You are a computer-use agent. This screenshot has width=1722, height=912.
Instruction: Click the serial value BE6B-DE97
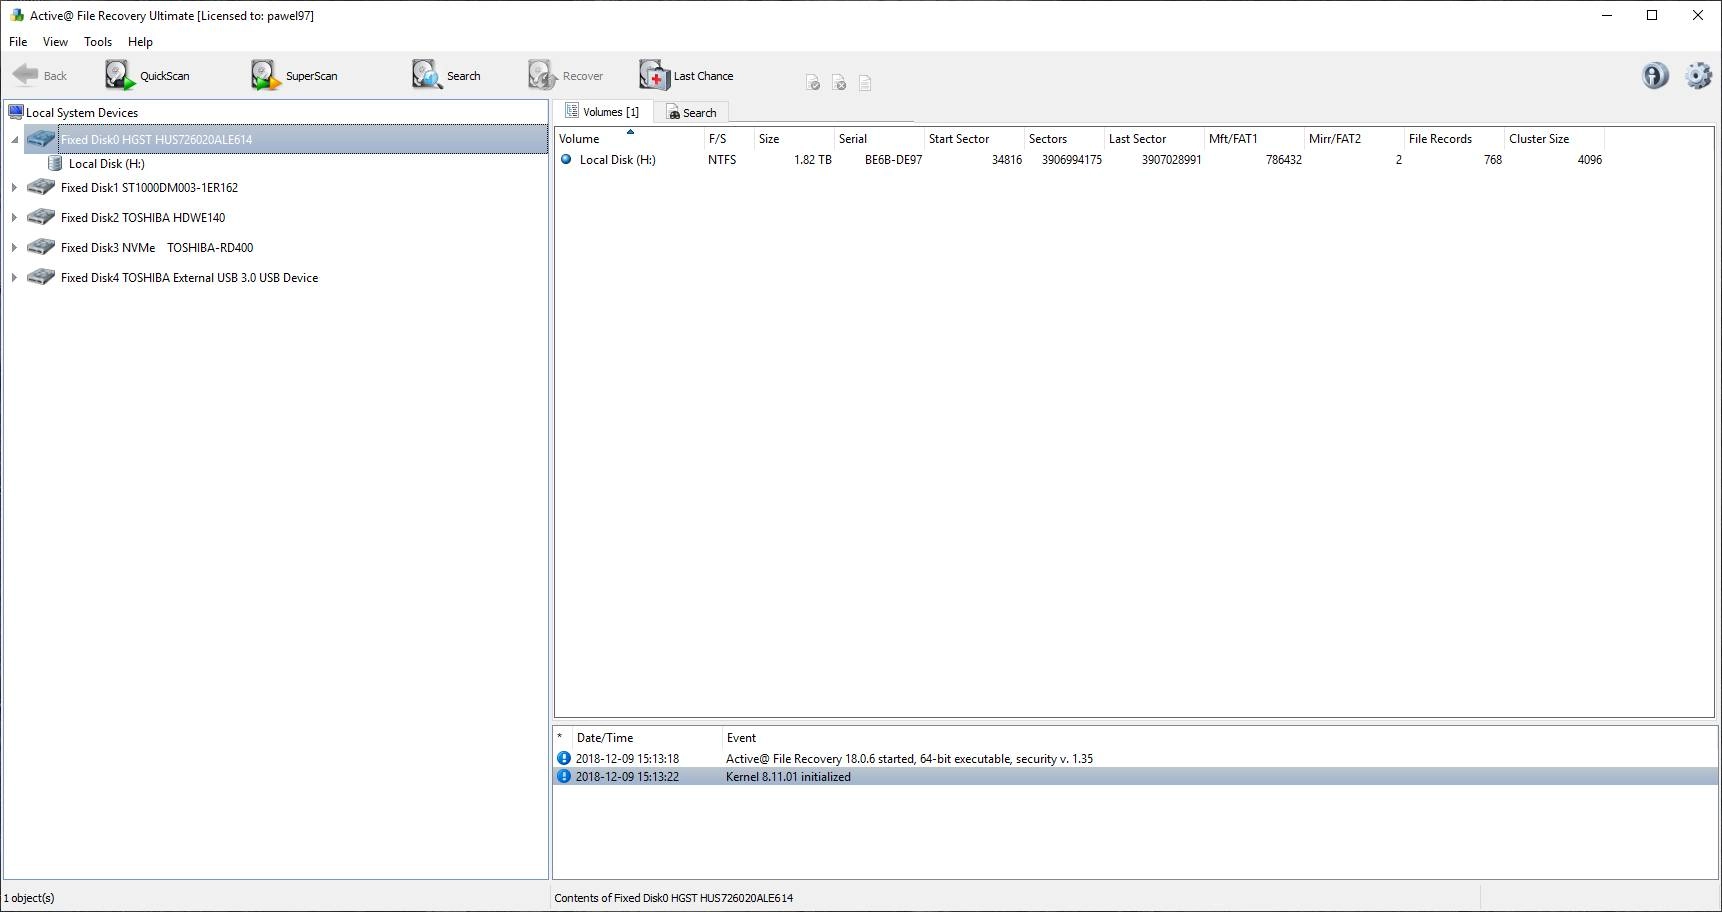[893, 160]
